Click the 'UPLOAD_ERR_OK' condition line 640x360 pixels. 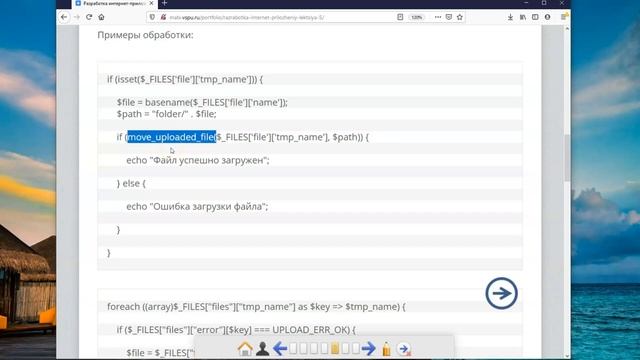tap(236, 330)
